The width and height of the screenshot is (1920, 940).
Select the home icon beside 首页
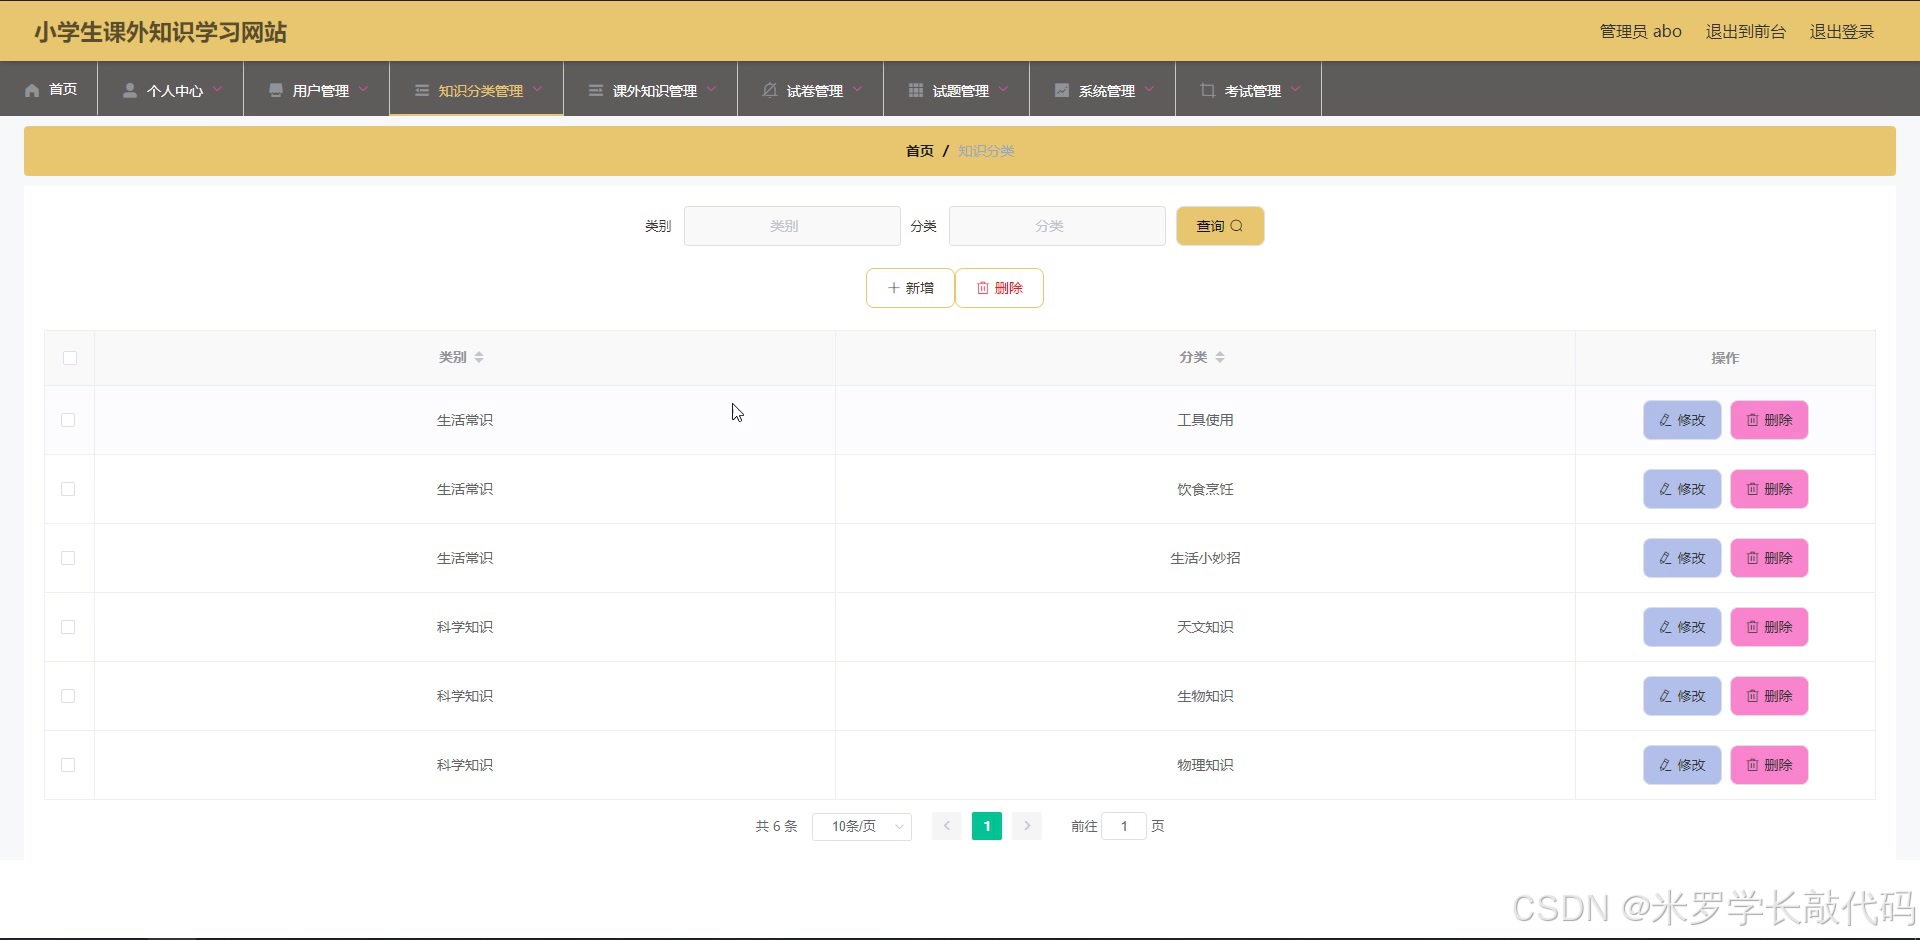pos(31,89)
